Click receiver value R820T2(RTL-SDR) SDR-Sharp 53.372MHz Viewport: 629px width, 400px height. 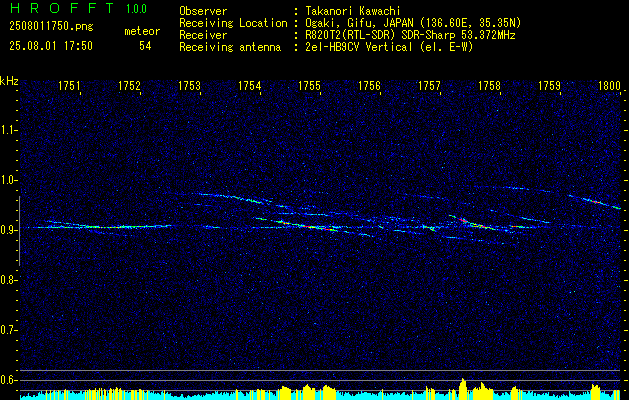click(410, 35)
